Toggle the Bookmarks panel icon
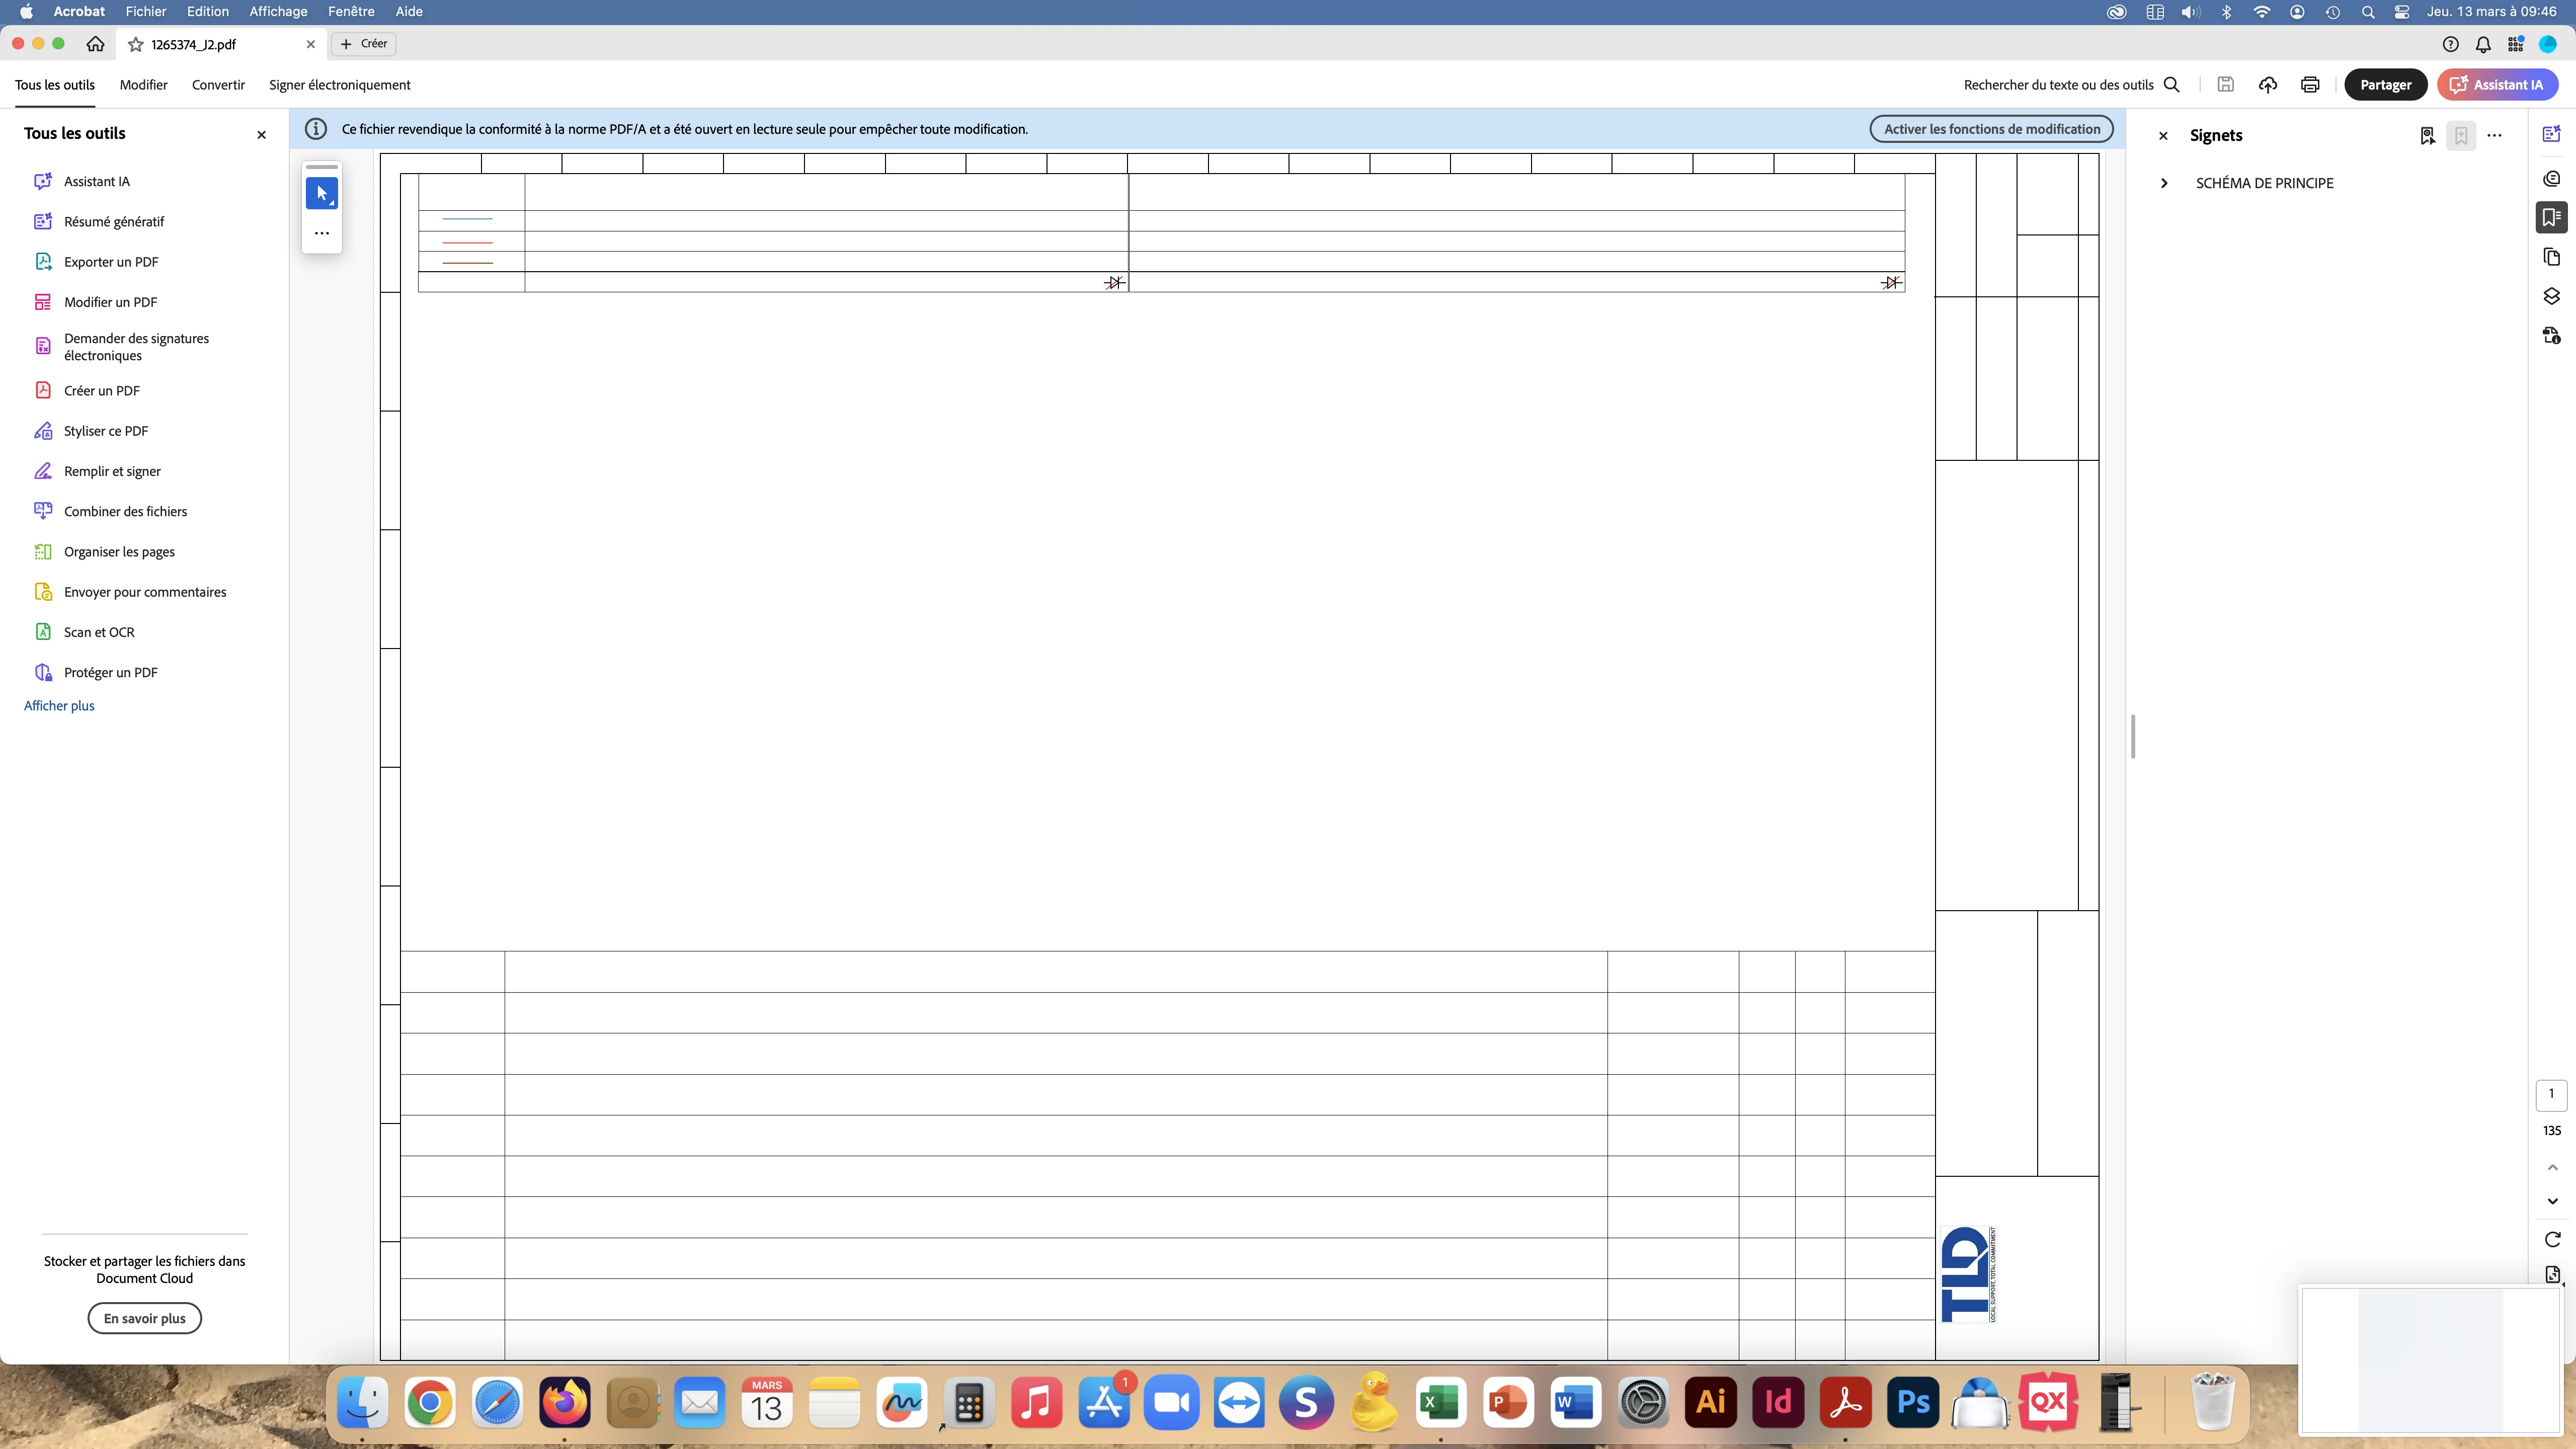Viewport: 2576px width, 1449px height. pyautogui.click(x=2551, y=217)
